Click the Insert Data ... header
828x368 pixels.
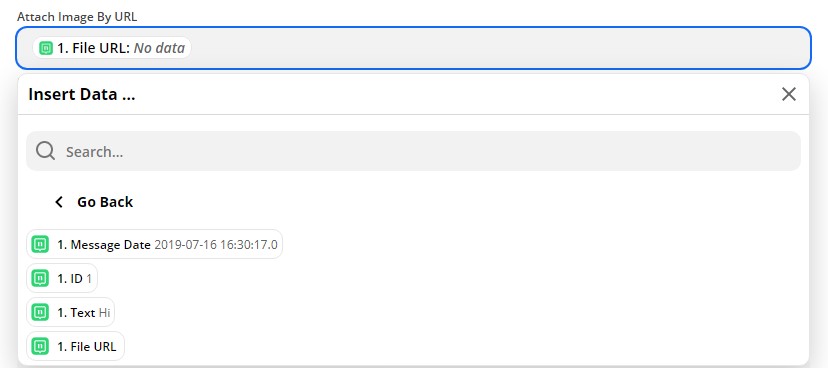coord(82,95)
